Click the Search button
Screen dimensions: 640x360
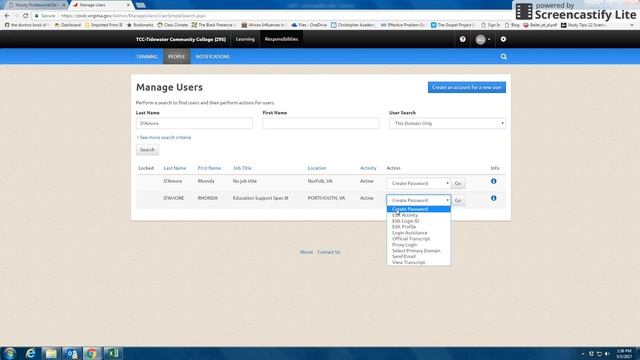147,150
